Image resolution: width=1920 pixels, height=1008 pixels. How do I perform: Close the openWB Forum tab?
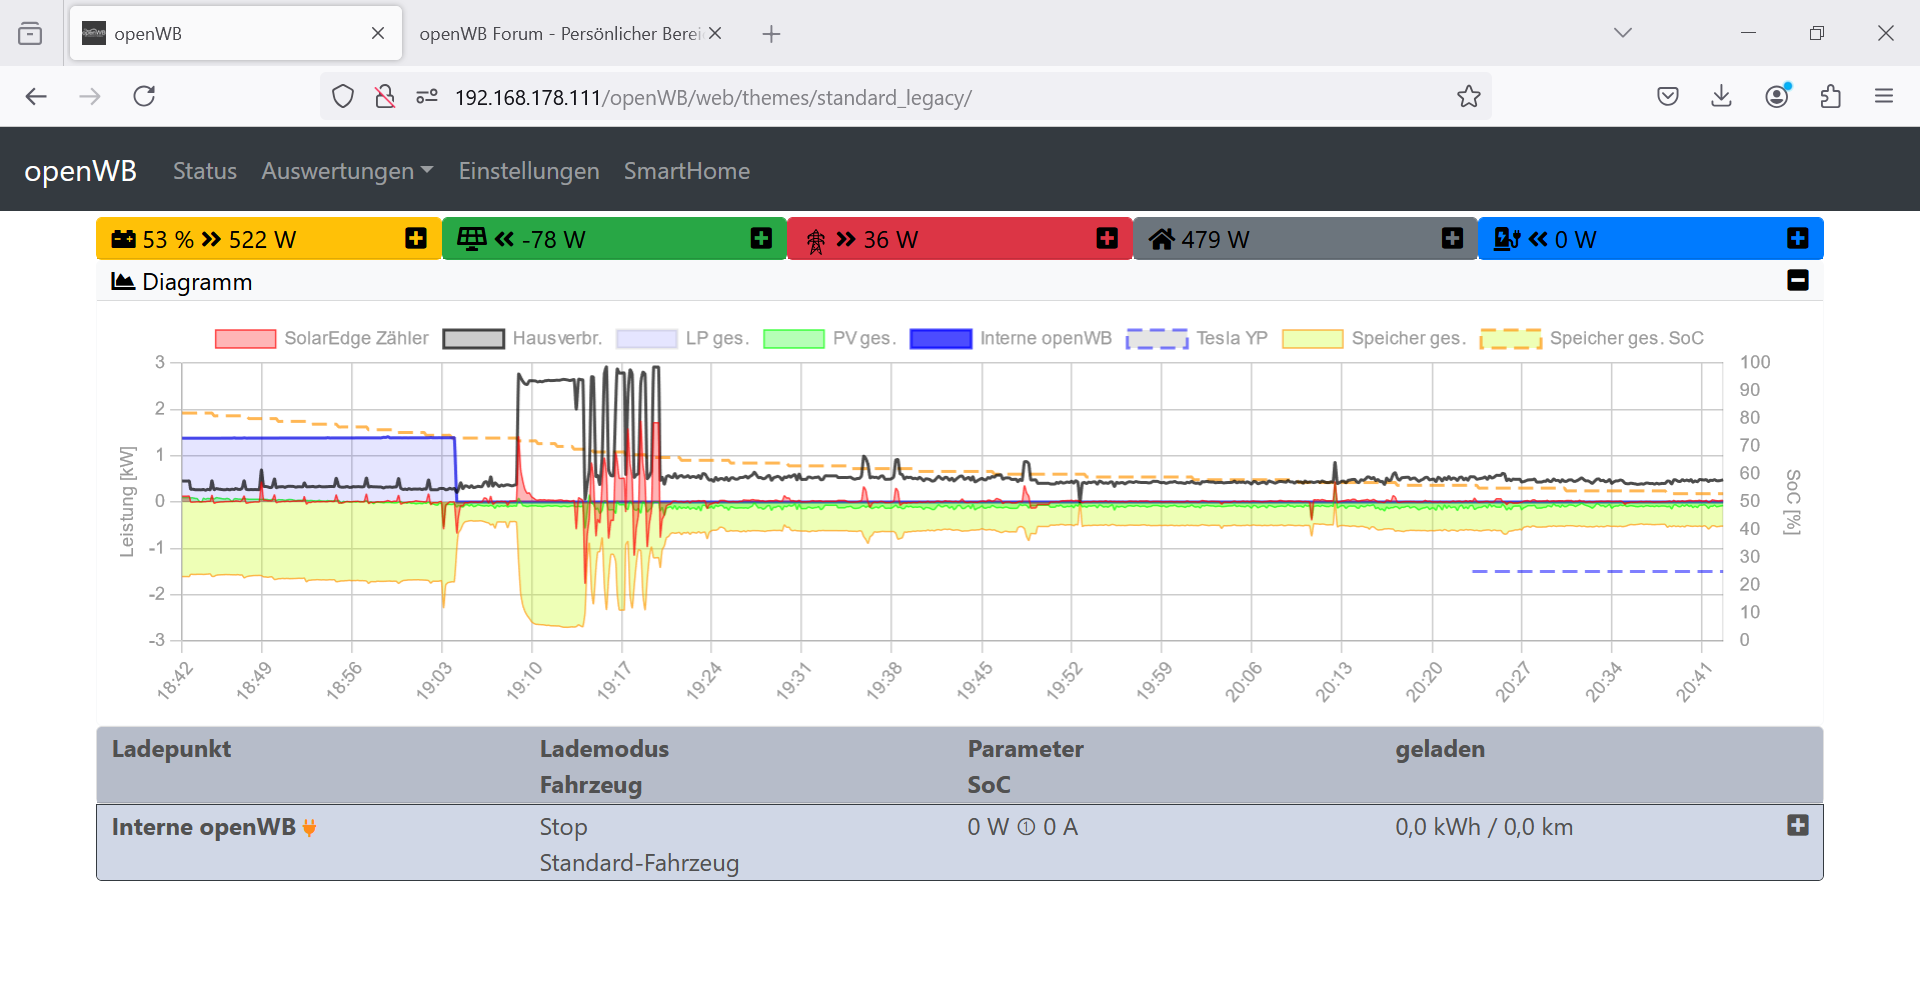[715, 33]
